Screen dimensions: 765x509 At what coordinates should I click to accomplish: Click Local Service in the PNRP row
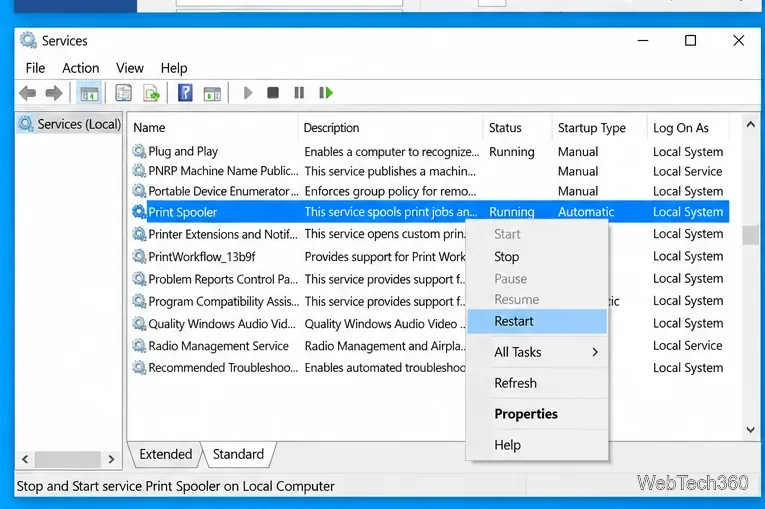[687, 171]
